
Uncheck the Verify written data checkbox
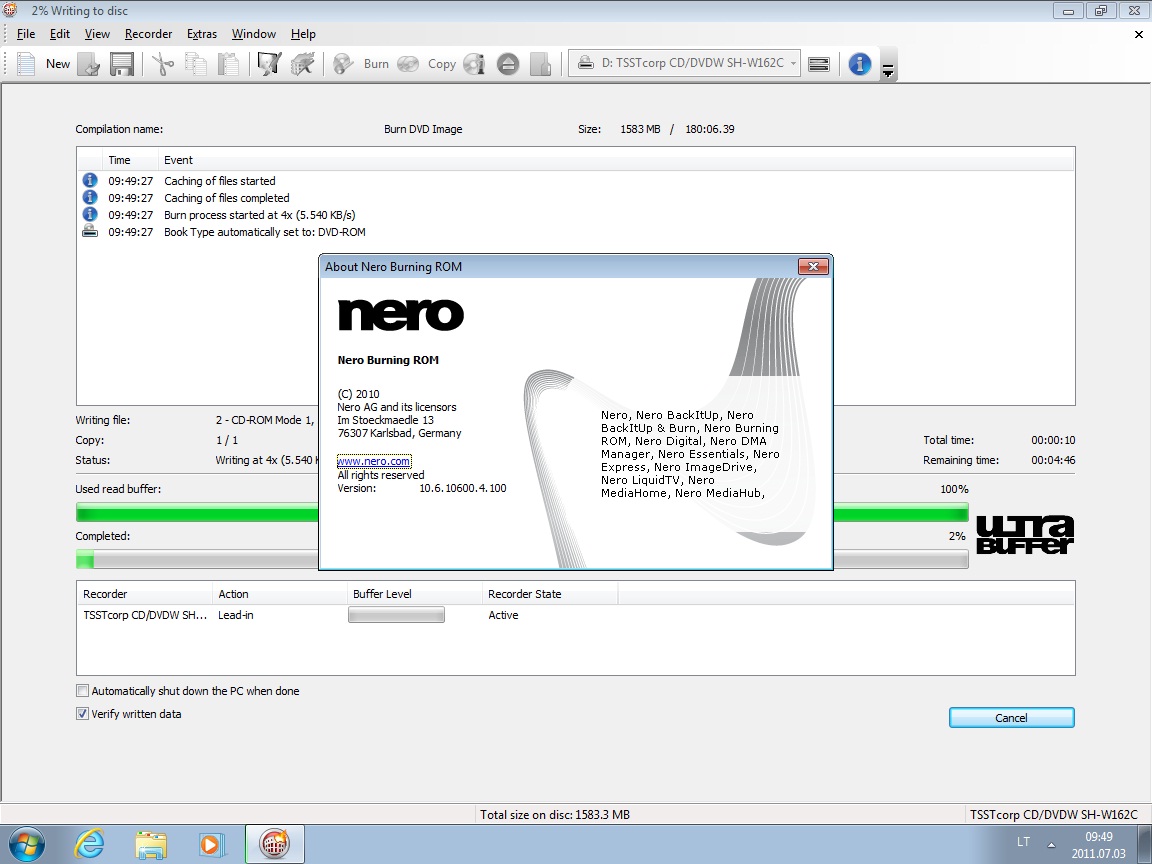click(82, 714)
